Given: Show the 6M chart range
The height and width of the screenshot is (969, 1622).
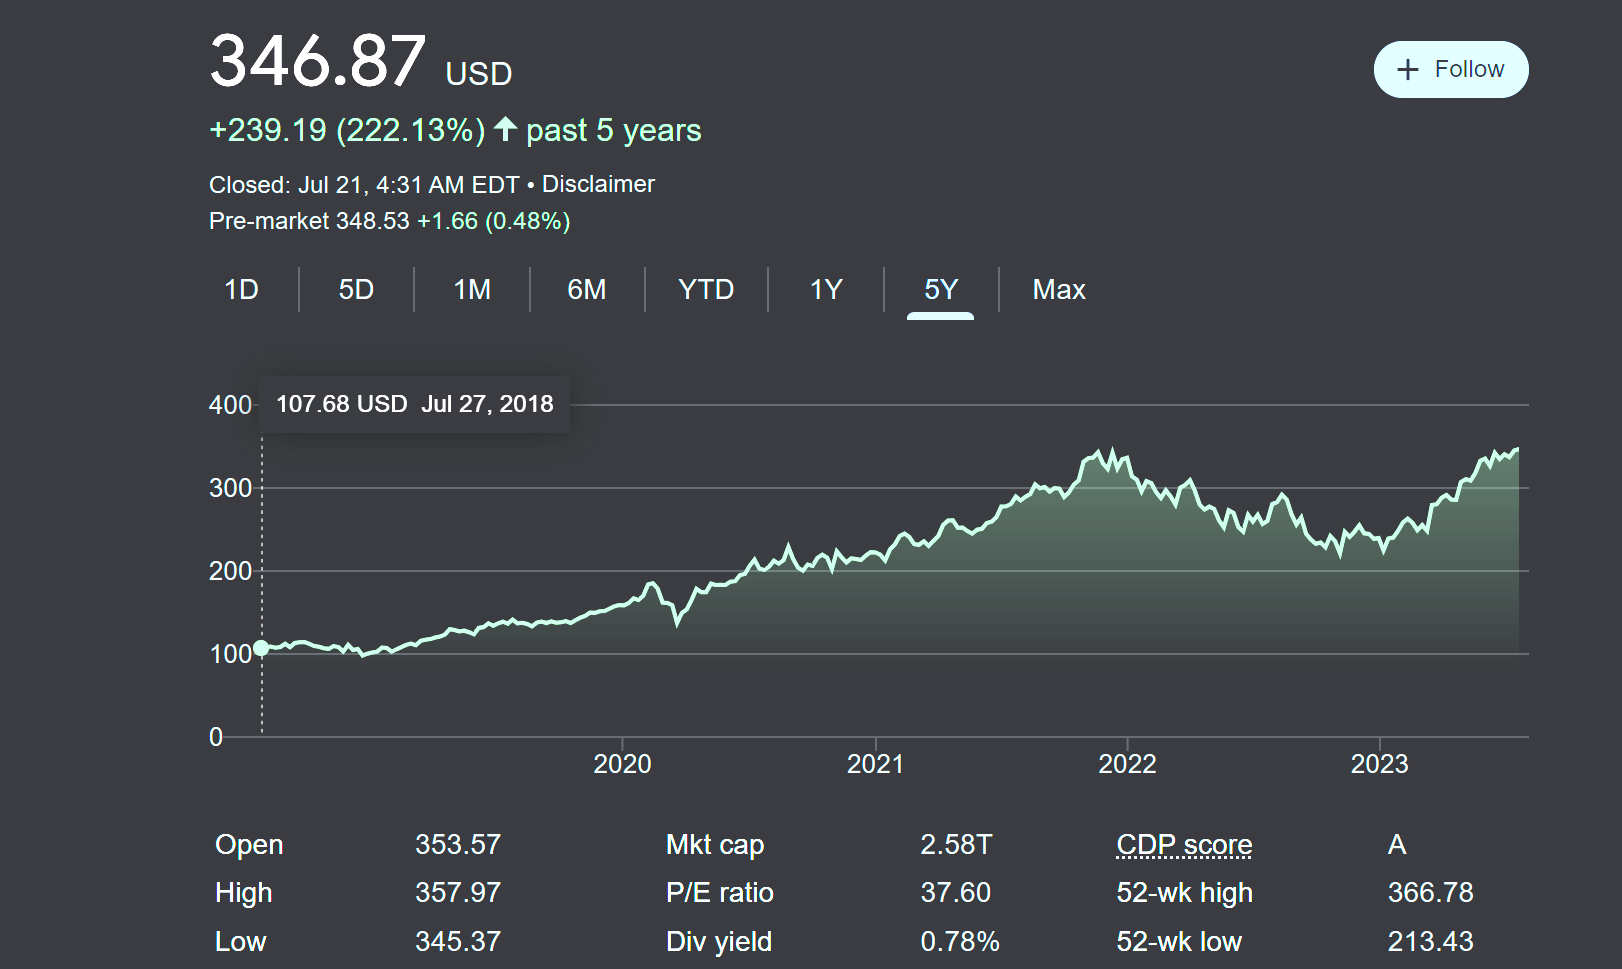Looking at the screenshot, I should pyautogui.click(x=587, y=290).
